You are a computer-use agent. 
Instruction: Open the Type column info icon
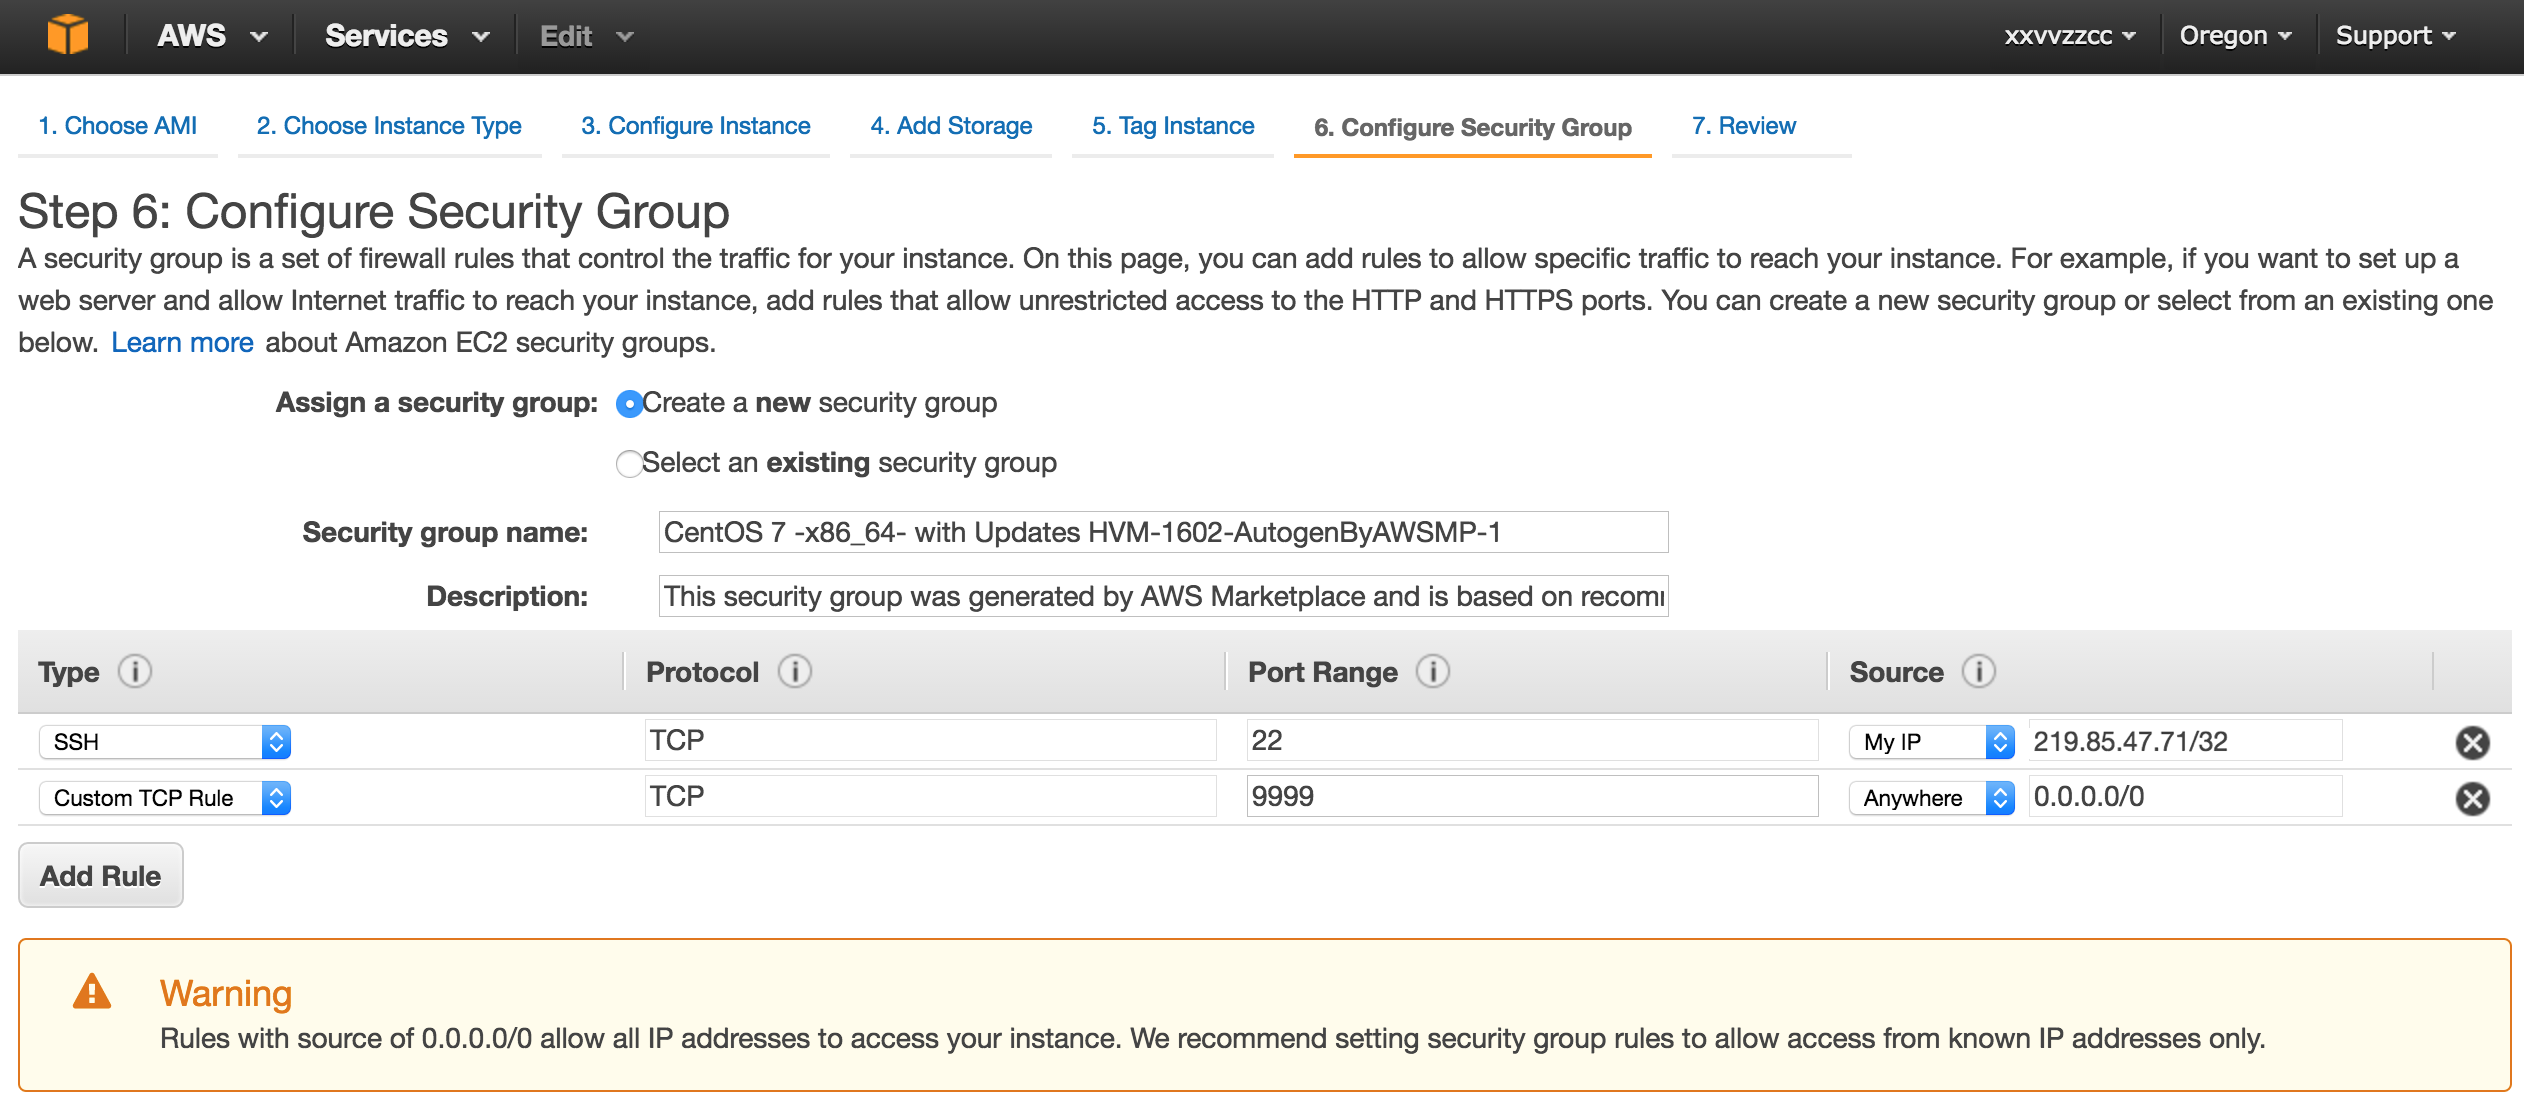(x=135, y=671)
